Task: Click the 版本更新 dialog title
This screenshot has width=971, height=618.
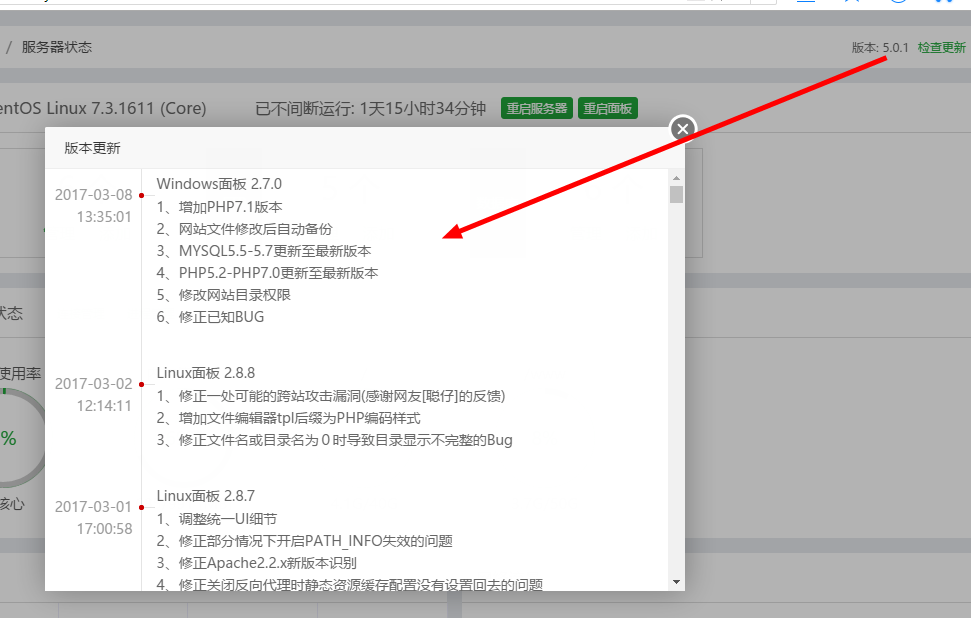Action: coord(92,148)
